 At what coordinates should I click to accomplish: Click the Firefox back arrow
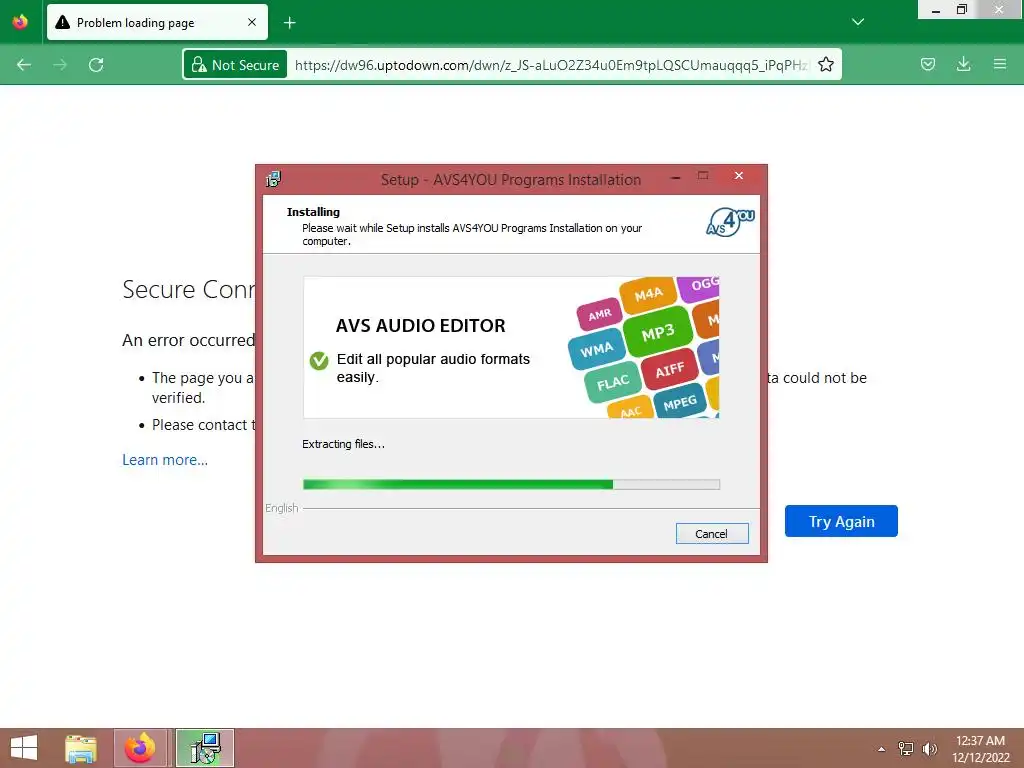24,65
